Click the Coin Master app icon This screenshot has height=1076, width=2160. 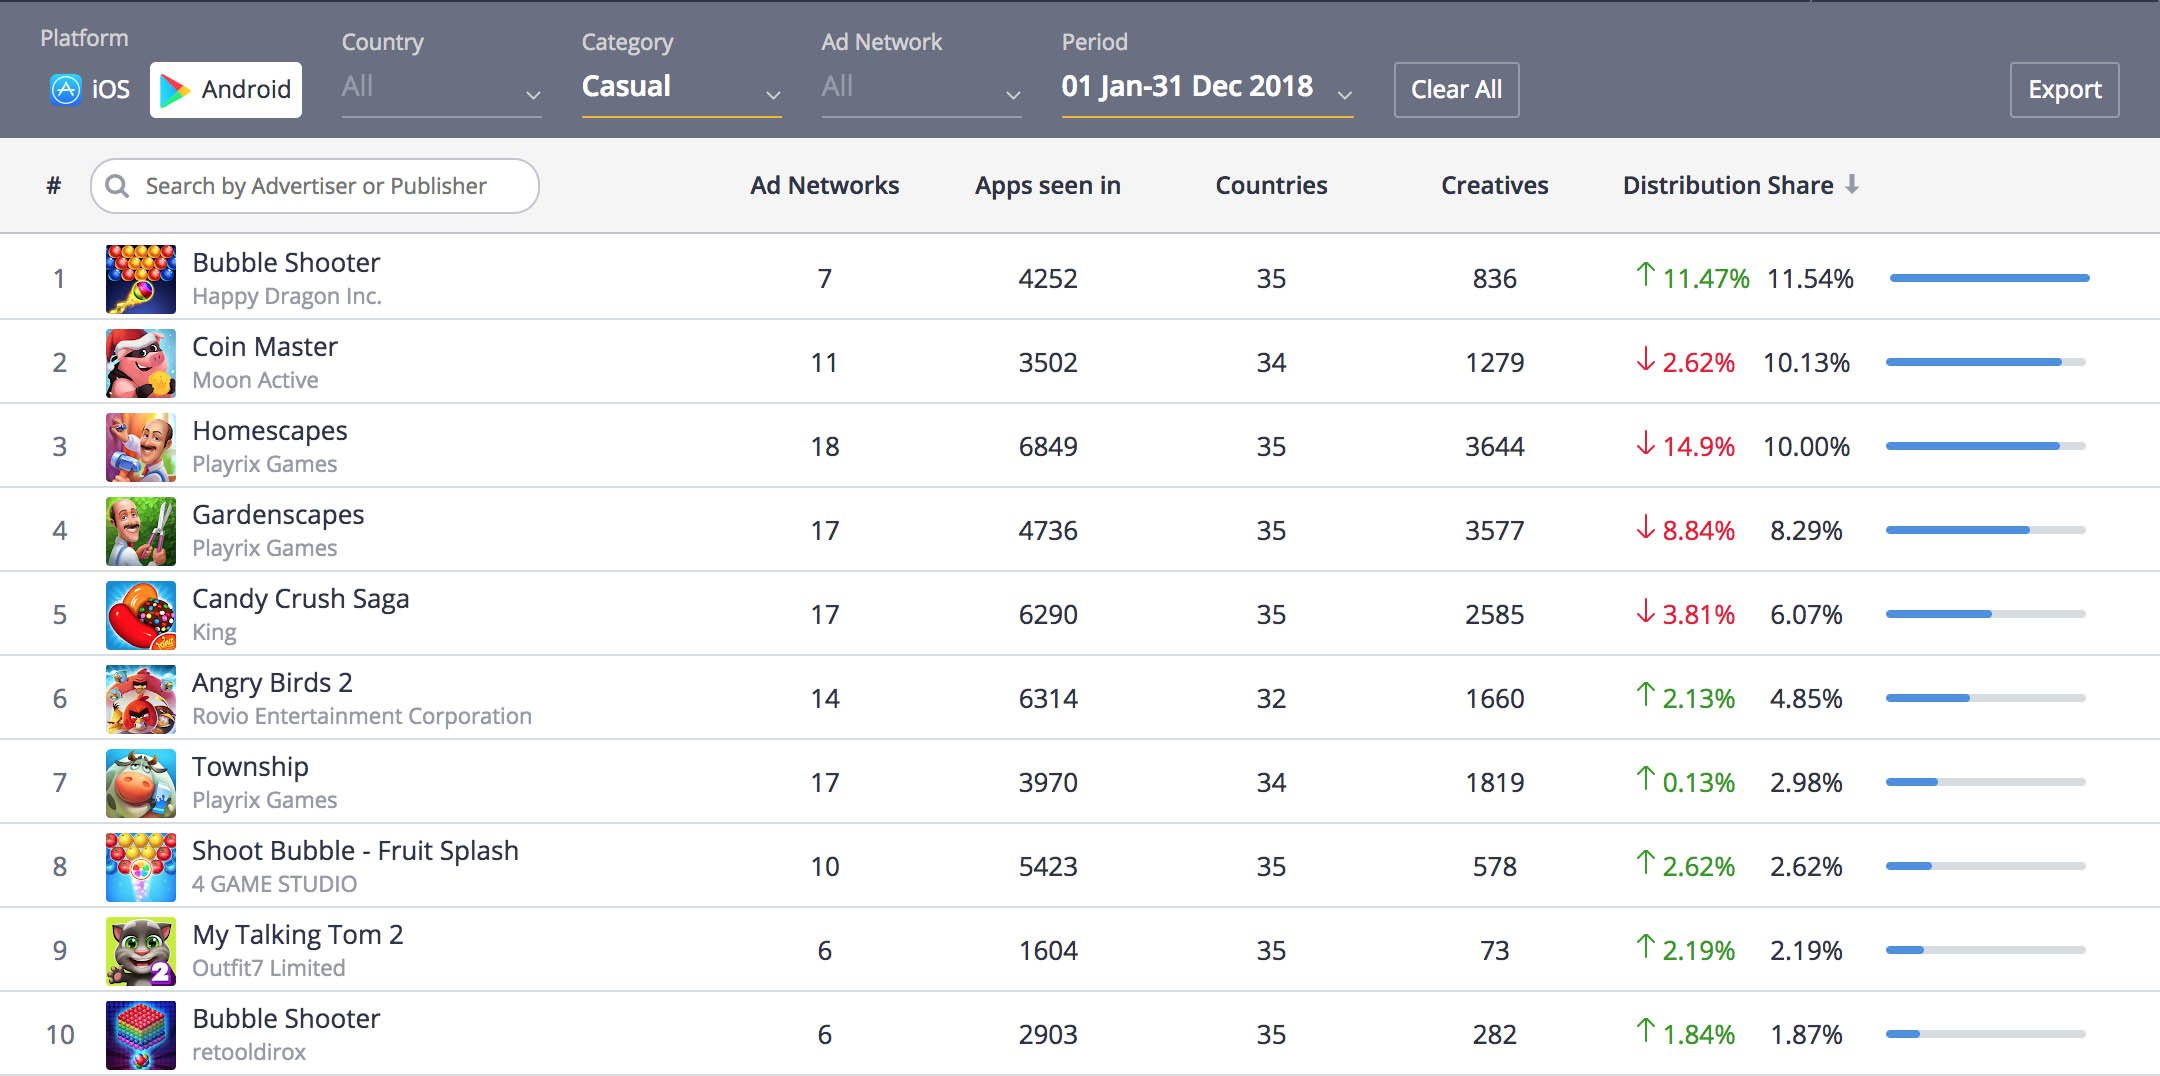(141, 363)
